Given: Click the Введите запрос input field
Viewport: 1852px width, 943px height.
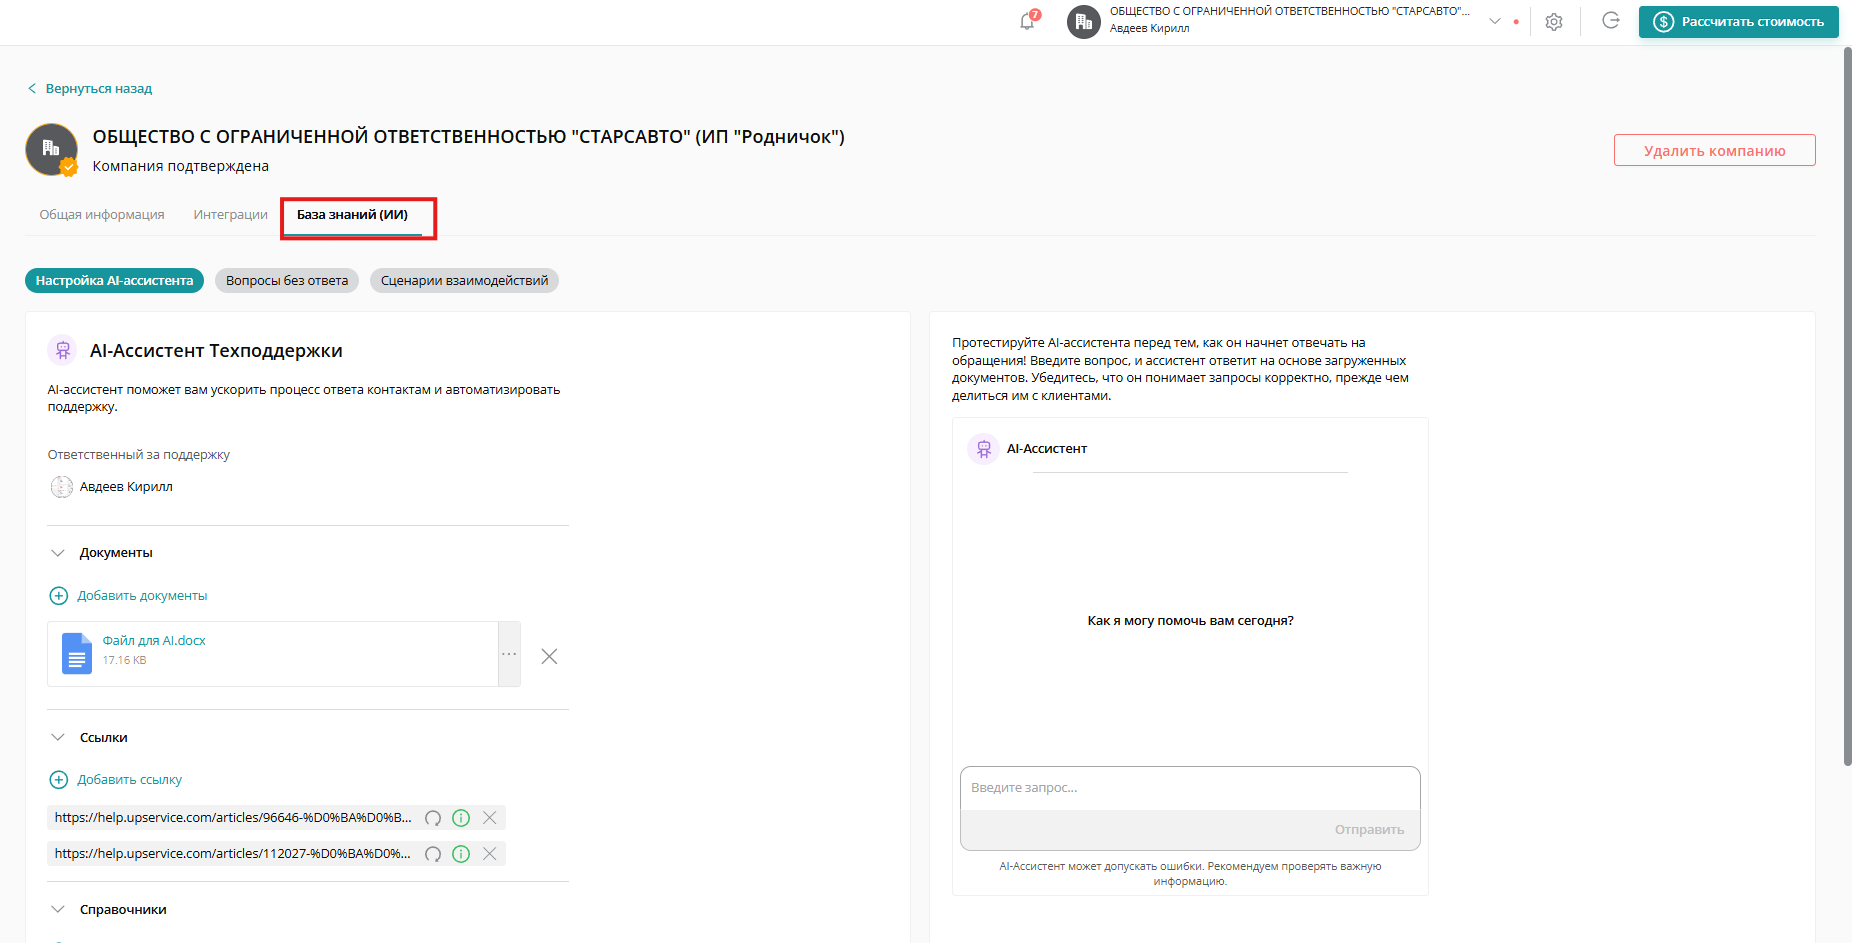Looking at the screenshot, I should [x=1189, y=788].
